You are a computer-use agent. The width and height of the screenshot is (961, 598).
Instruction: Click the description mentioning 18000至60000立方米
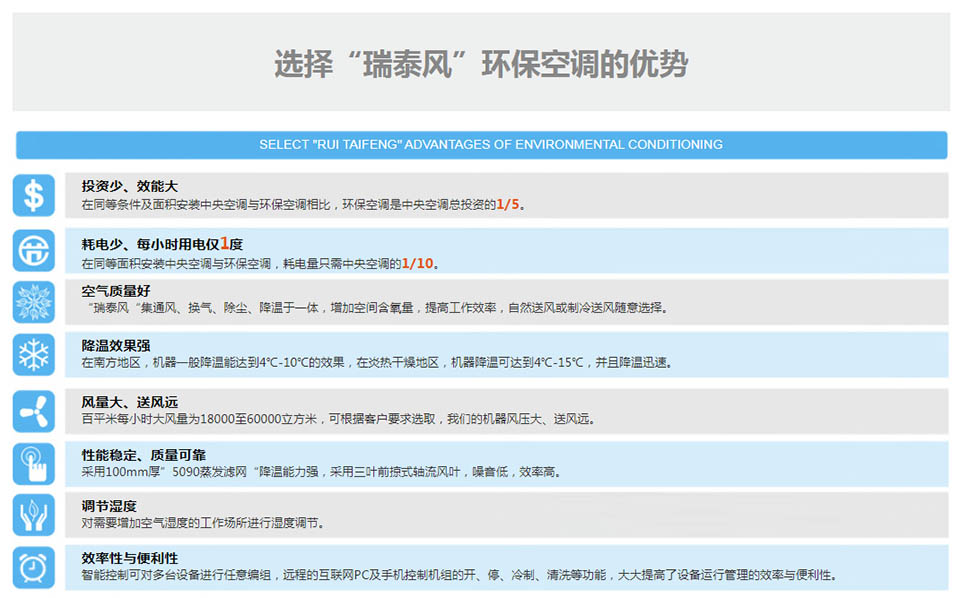(x=338, y=419)
